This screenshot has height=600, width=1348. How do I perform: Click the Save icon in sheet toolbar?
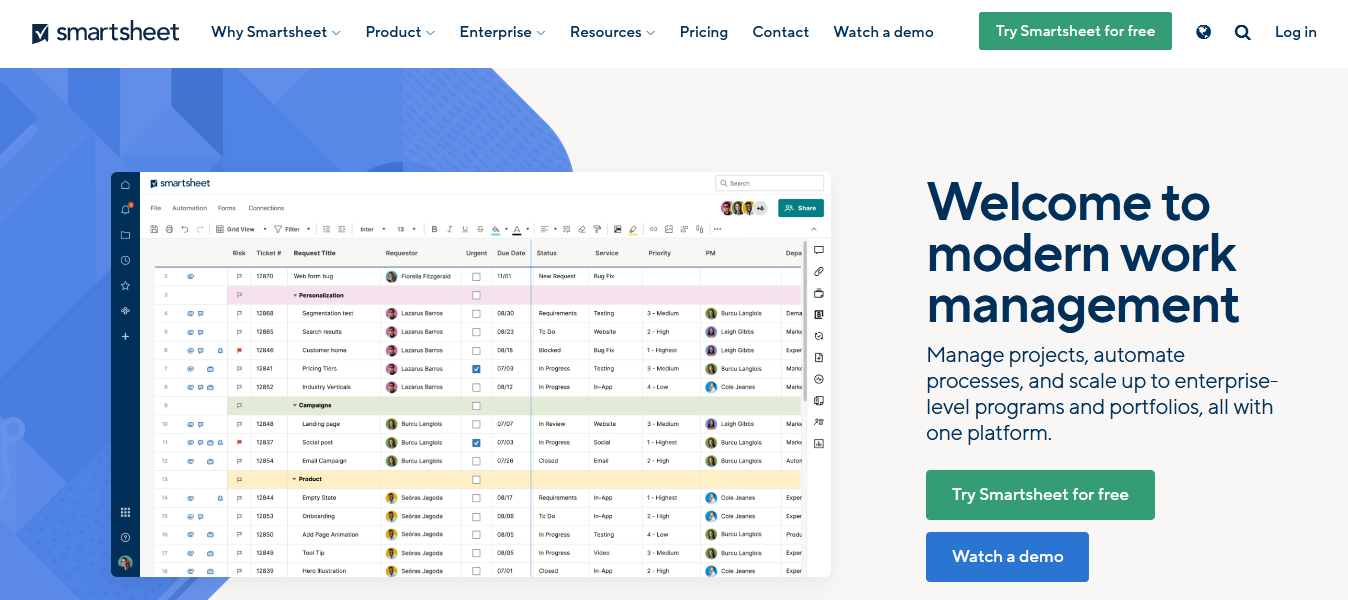(x=154, y=229)
